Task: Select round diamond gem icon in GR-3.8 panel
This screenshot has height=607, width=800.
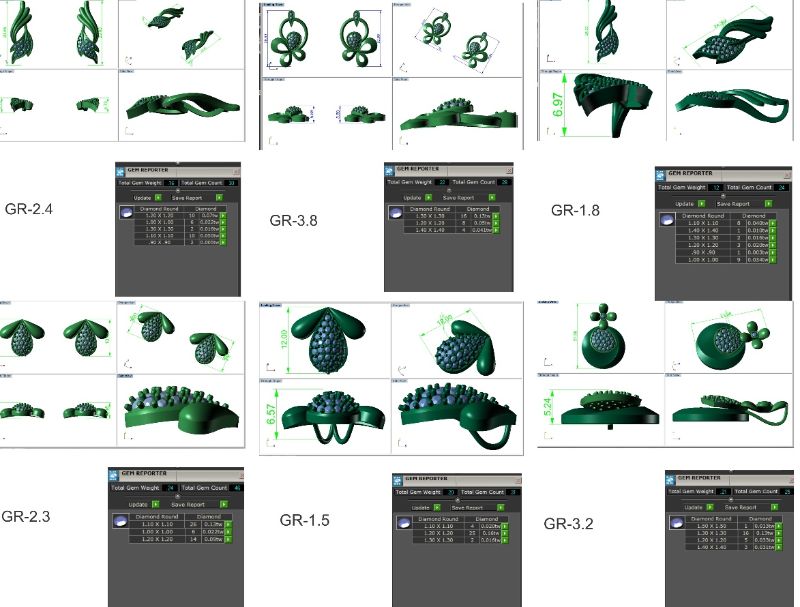Action: point(396,213)
